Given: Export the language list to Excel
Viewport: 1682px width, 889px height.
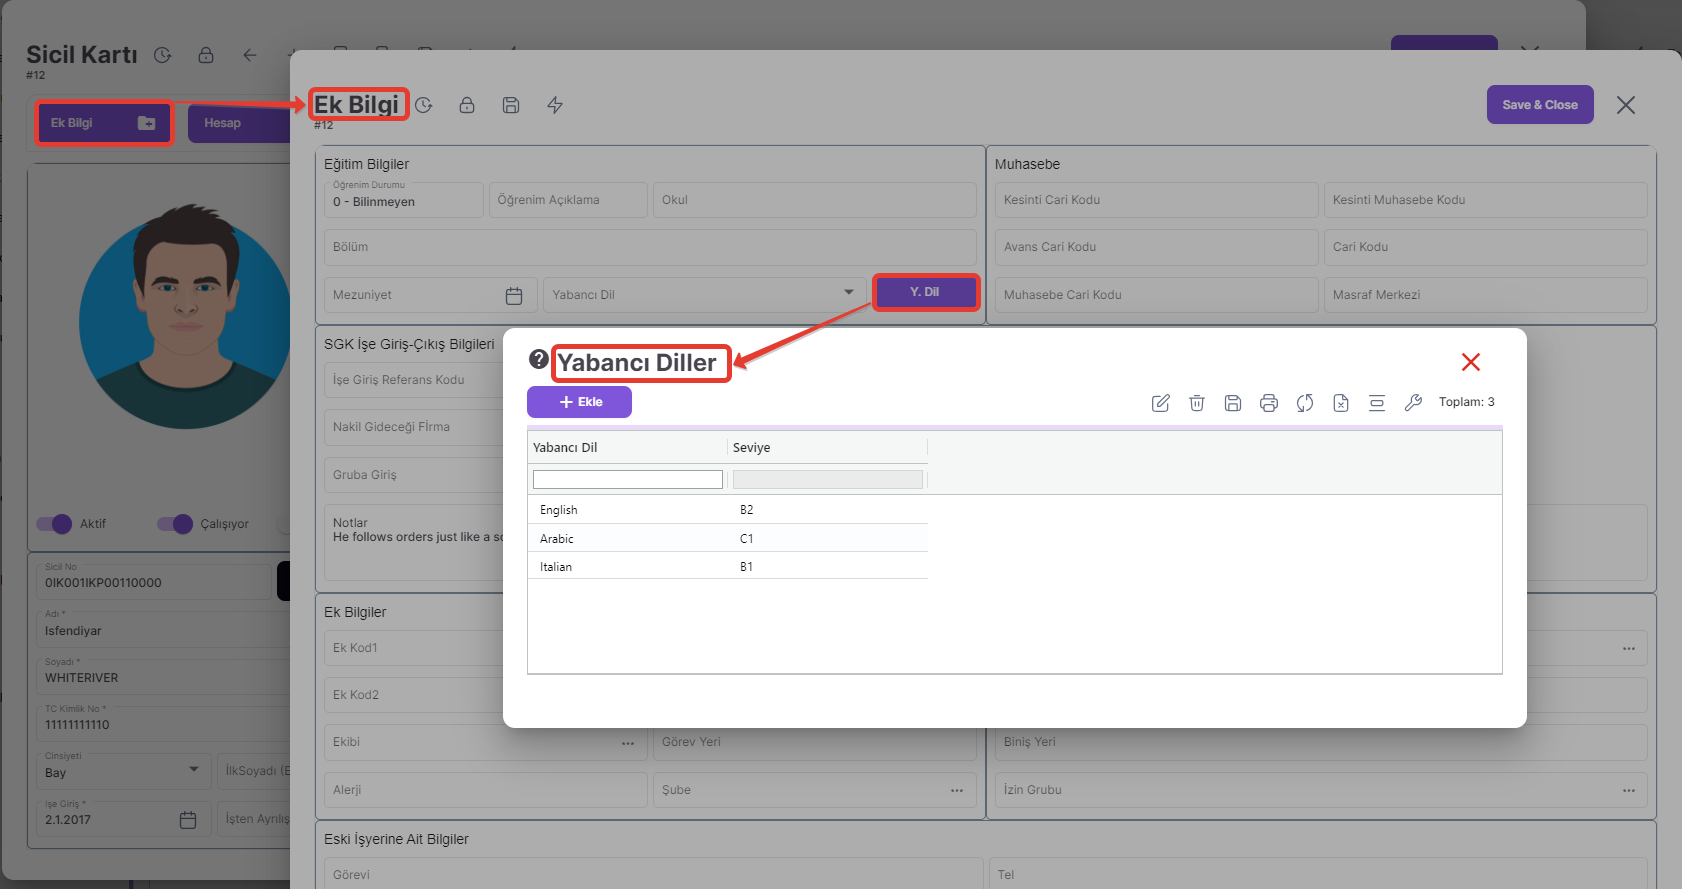Looking at the screenshot, I should [1340, 403].
